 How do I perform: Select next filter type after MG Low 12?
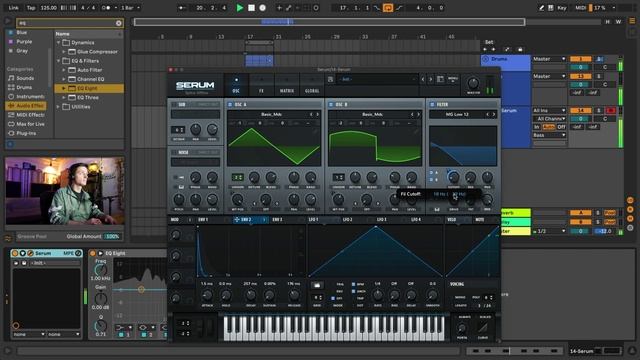pyautogui.click(x=494, y=115)
